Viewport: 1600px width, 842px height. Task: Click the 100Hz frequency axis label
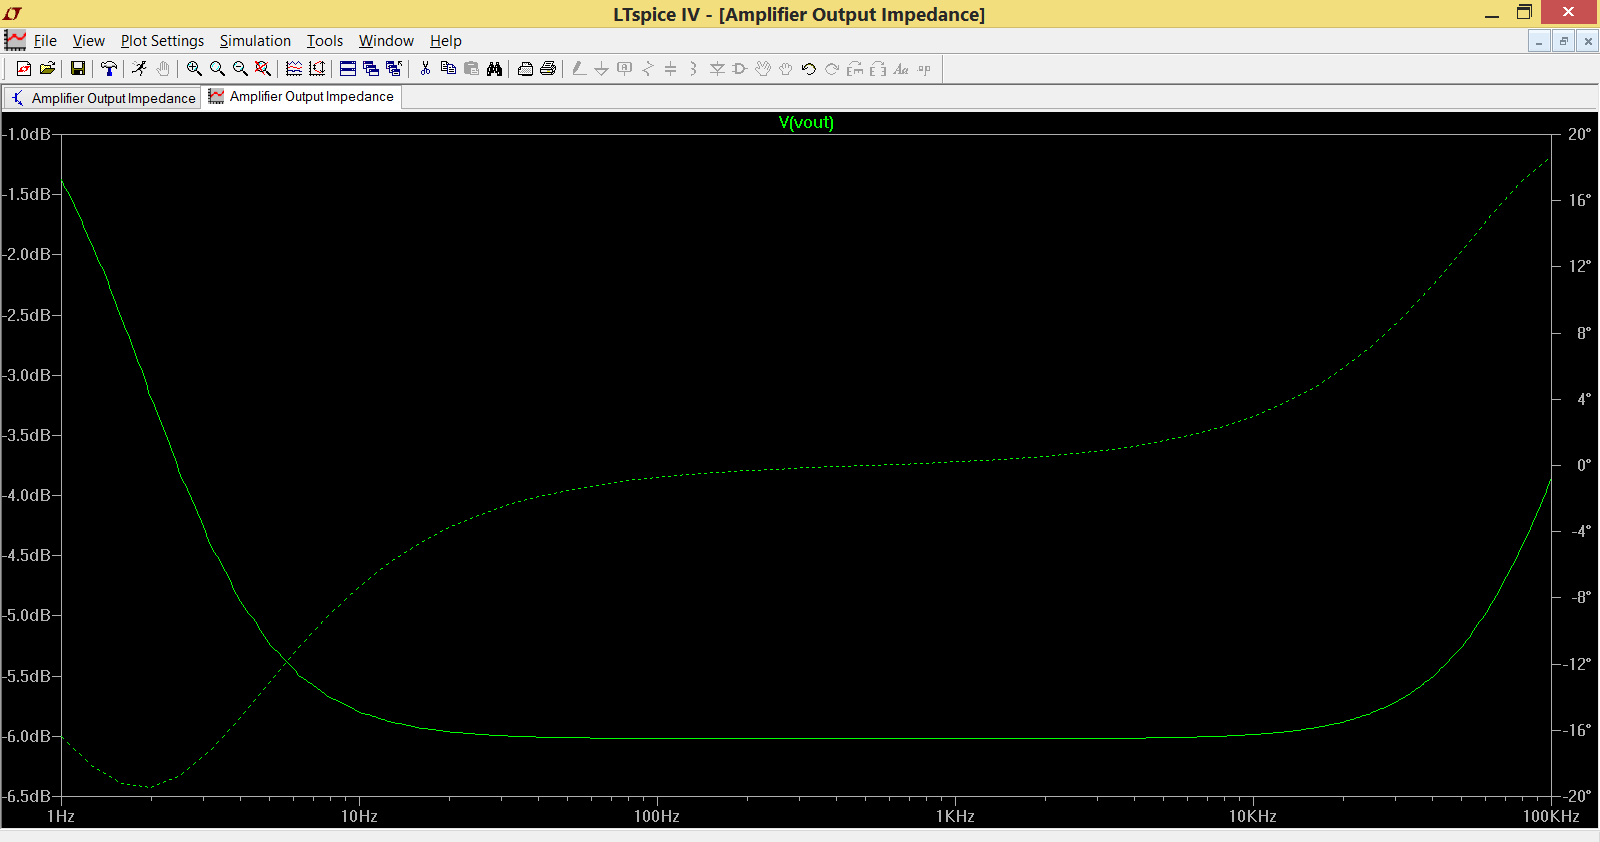(x=657, y=816)
